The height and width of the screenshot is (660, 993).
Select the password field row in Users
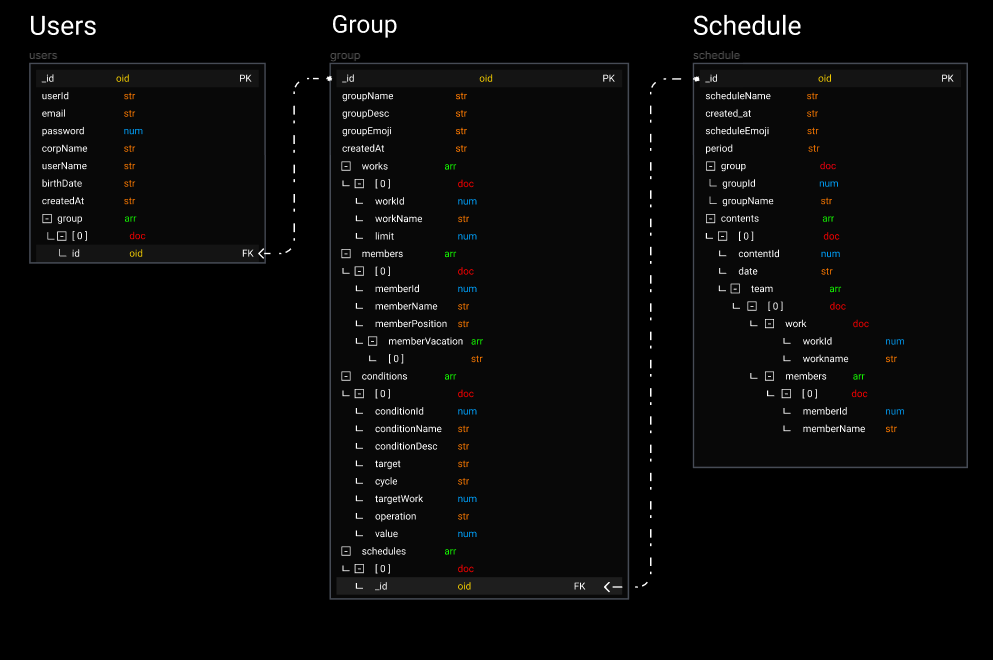tap(148, 131)
